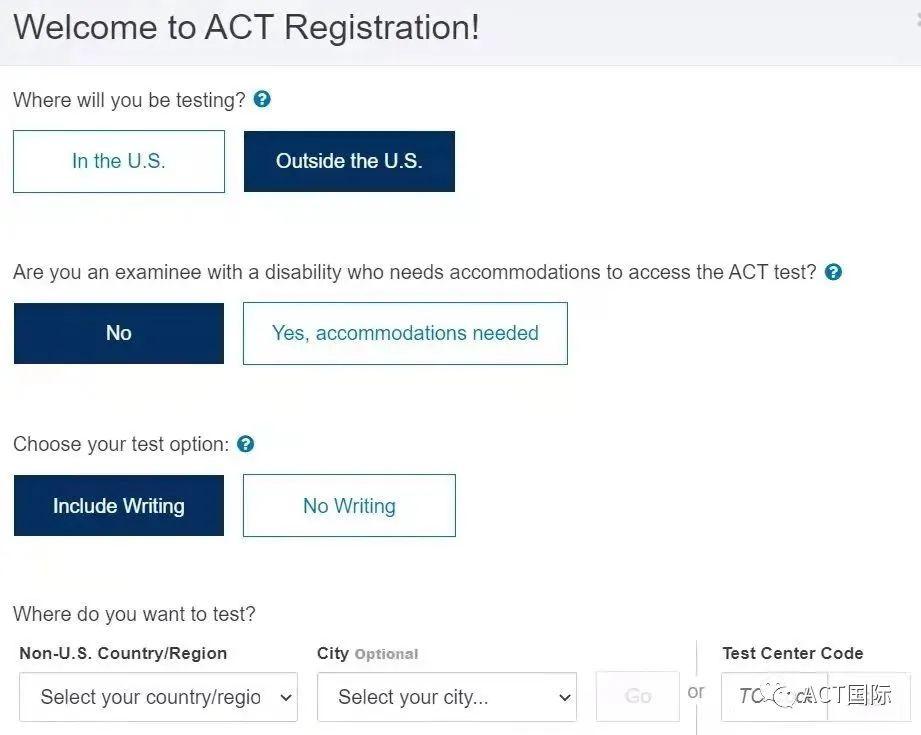
Task: Click the "City Optional" field label
Action: pyautogui.click(x=367, y=654)
